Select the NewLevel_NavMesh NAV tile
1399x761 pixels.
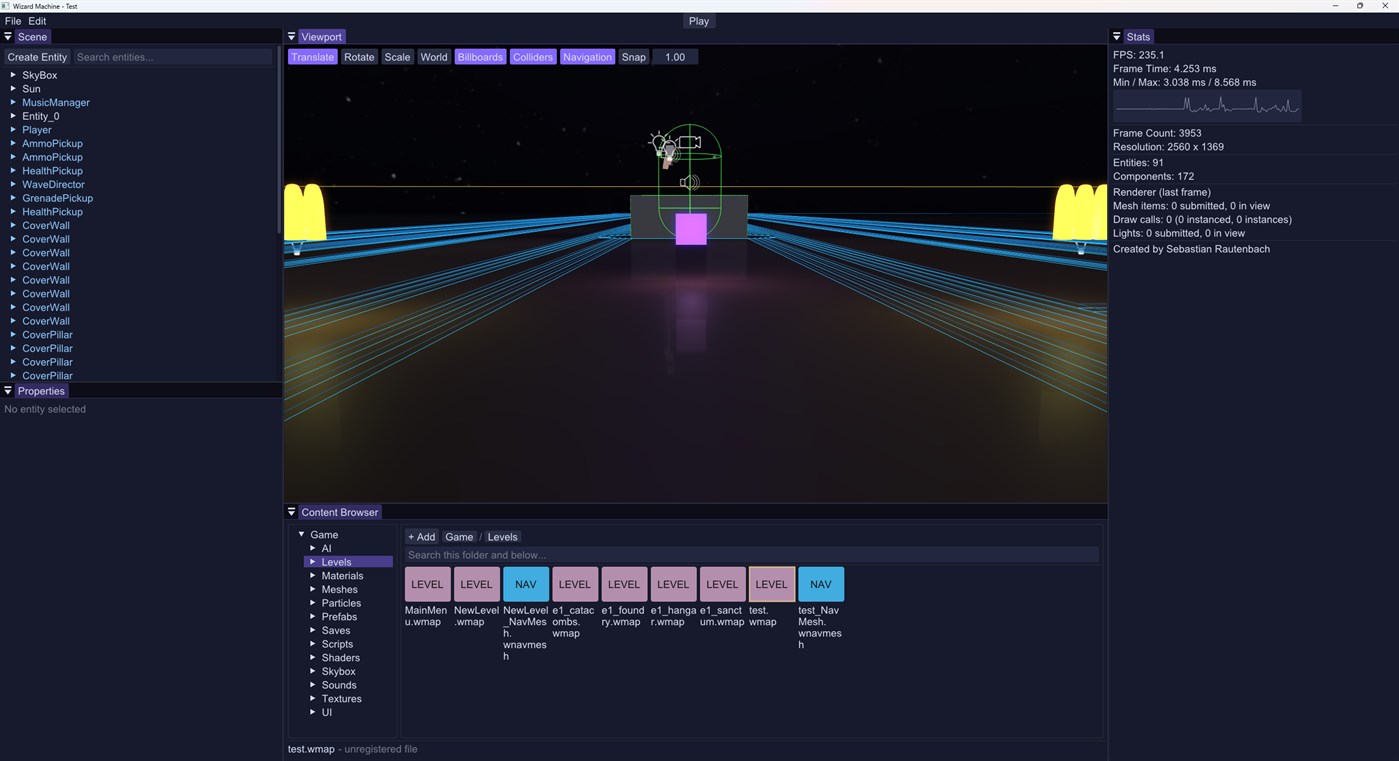point(525,584)
